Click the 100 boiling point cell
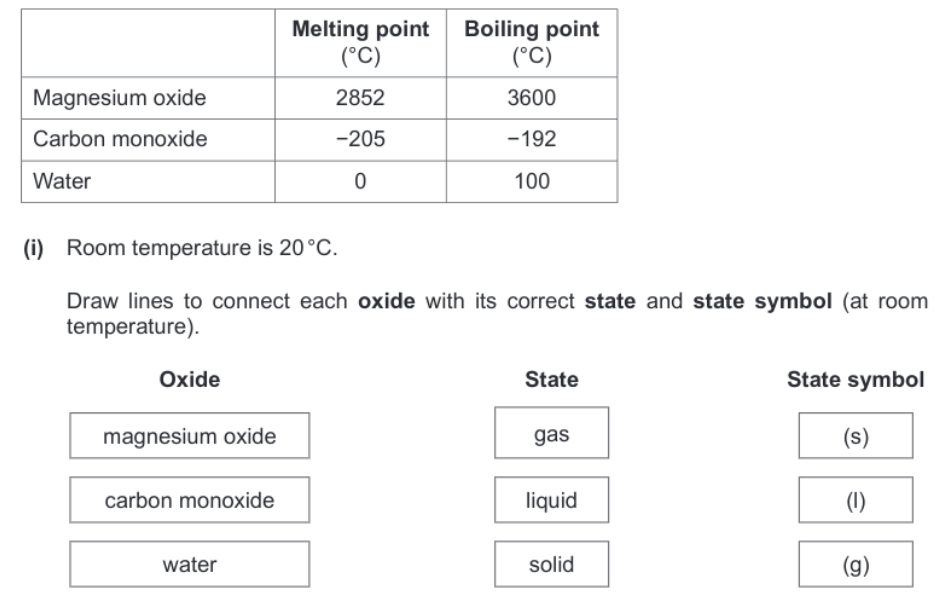This screenshot has height=593, width=937. (x=532, y=182)
